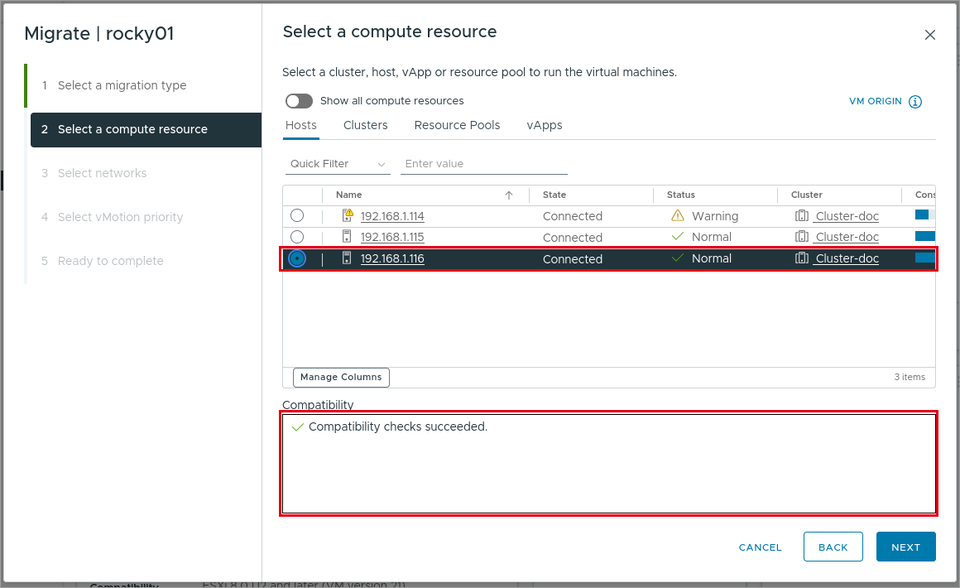Sort hosts using the Name column arrow
This screenshot has width=960, height=588.
pyautogui.click(x=509, y=195)
